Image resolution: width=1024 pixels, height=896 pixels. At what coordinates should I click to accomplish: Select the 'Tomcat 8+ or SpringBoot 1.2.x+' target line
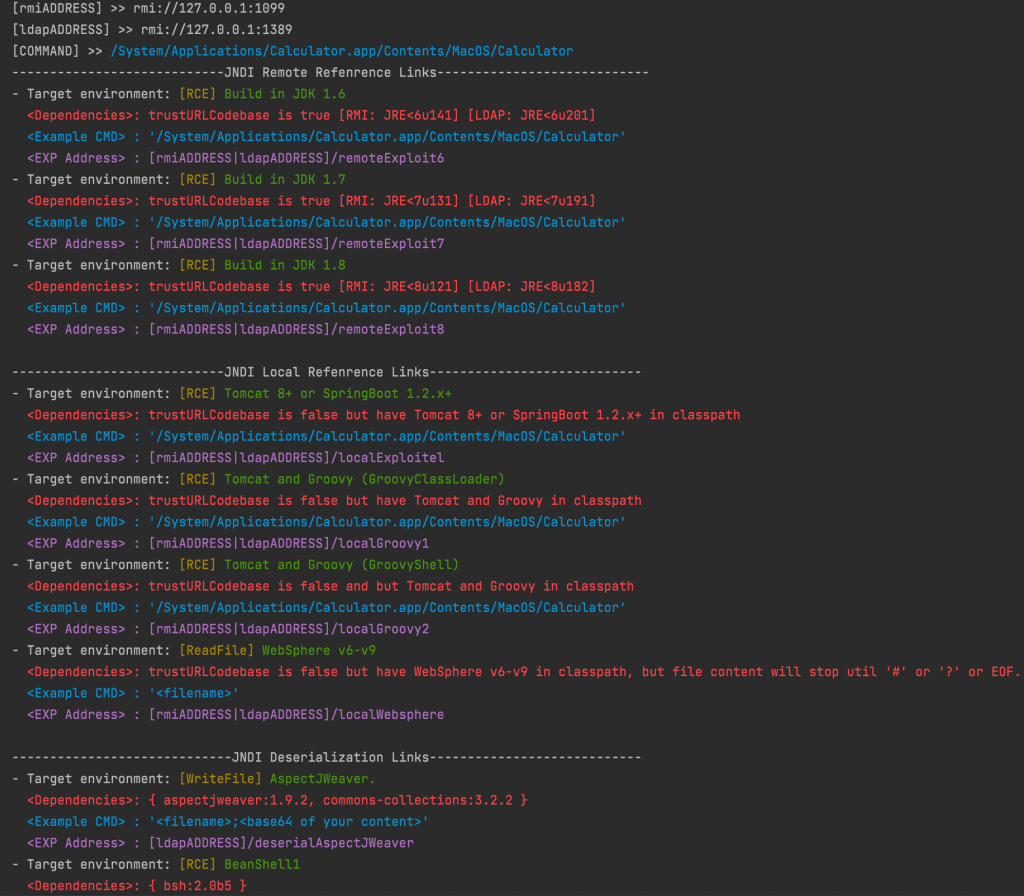(x=232, y=394)
